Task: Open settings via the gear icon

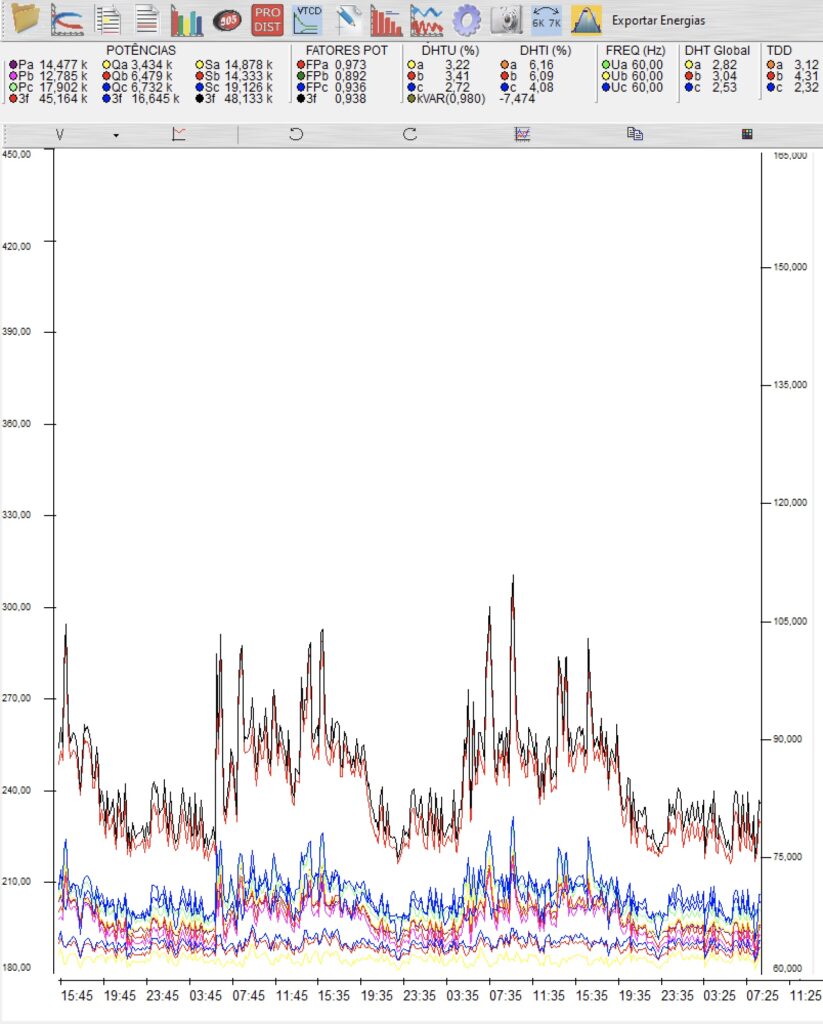Action: (466, 19)
